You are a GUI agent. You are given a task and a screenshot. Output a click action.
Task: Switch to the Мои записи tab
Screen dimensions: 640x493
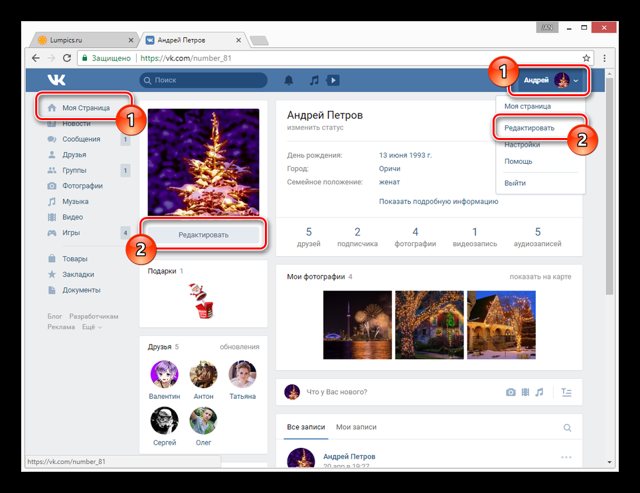click(x=356, y=427)
